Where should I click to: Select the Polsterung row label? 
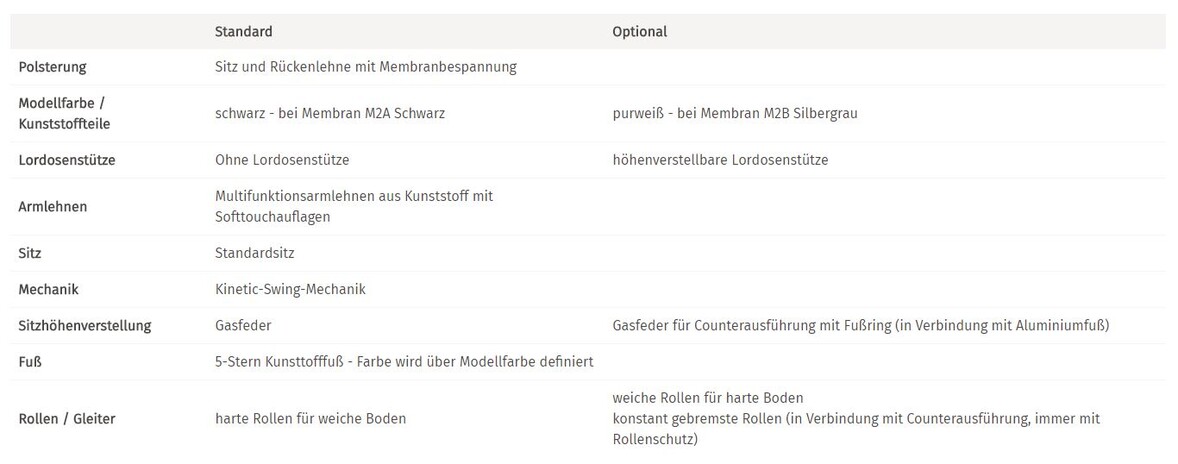point(53,67)
